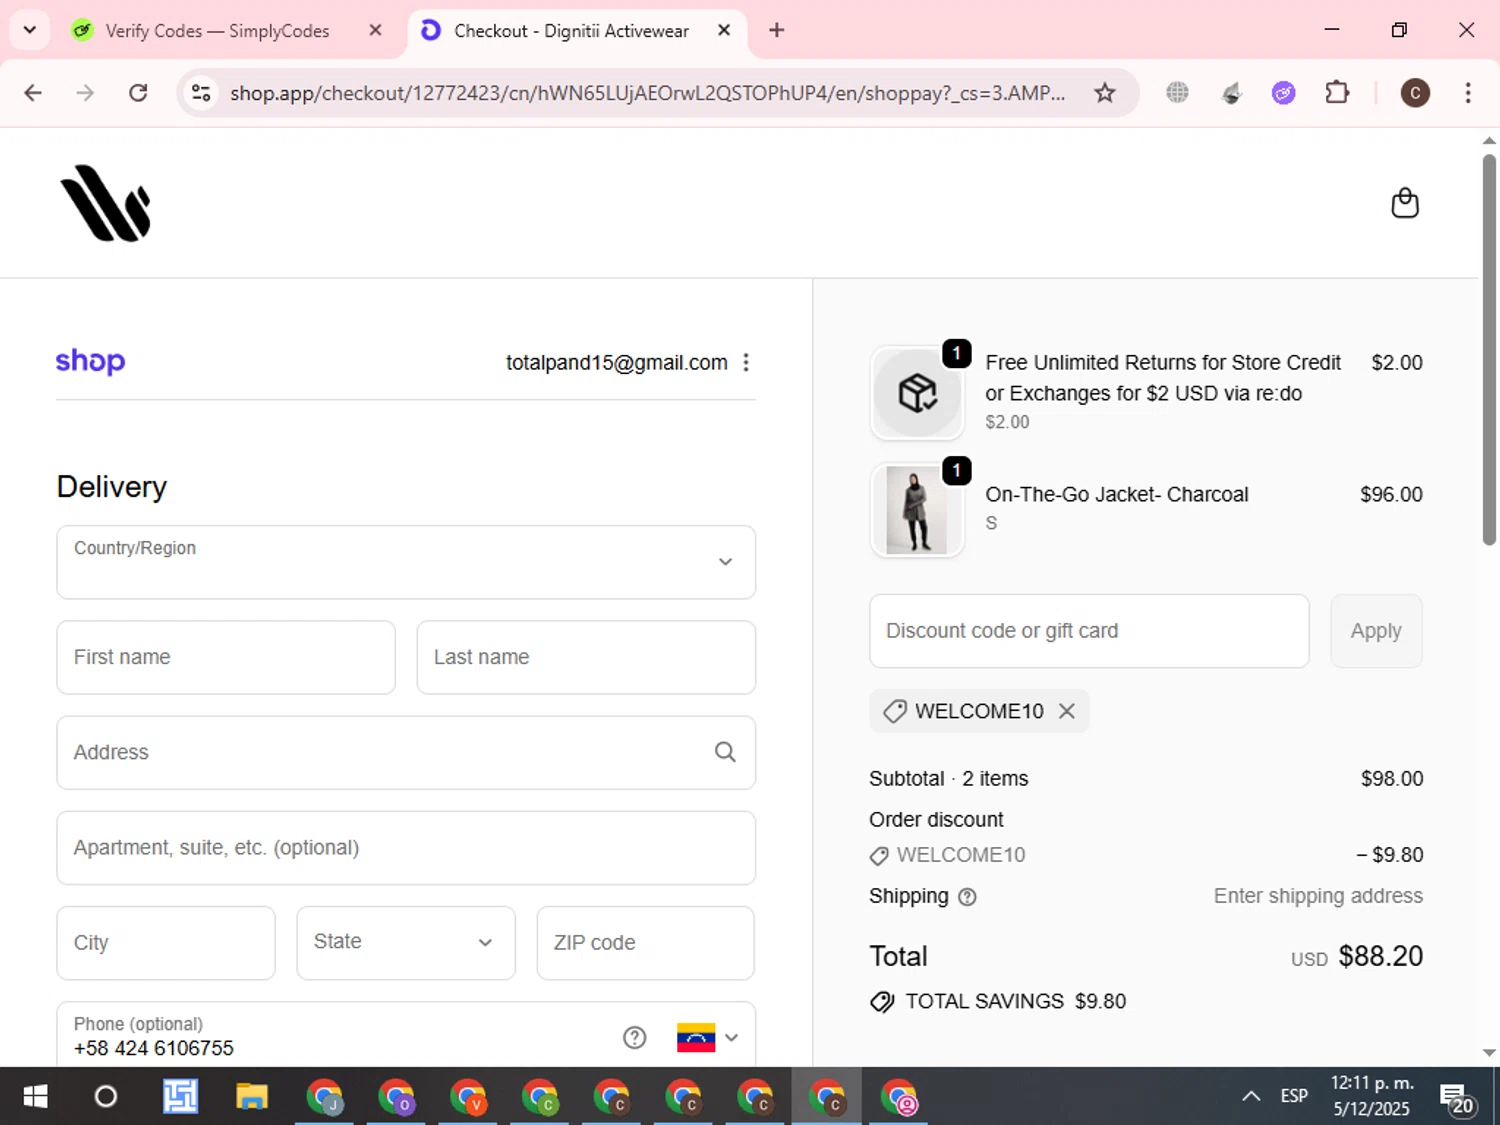Click the browser address bar URL
Viewport: 1500px width, 1125px height.
(647, 93)
